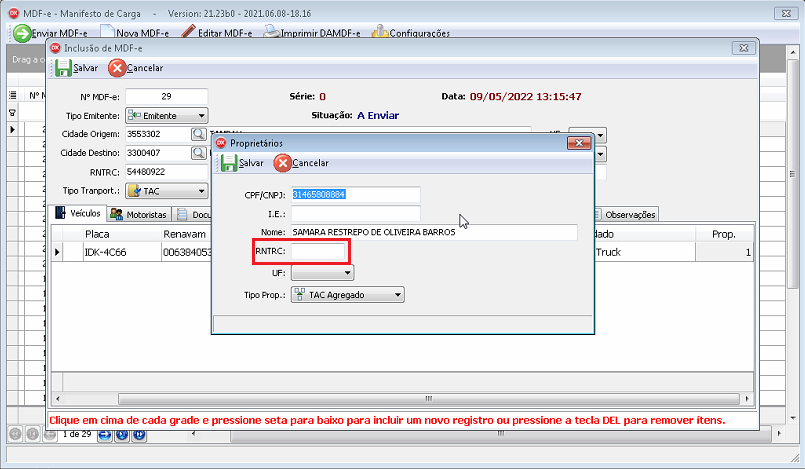Click the Renavam column header
Viewport: 805px width, 469px height.
[187, 234]
